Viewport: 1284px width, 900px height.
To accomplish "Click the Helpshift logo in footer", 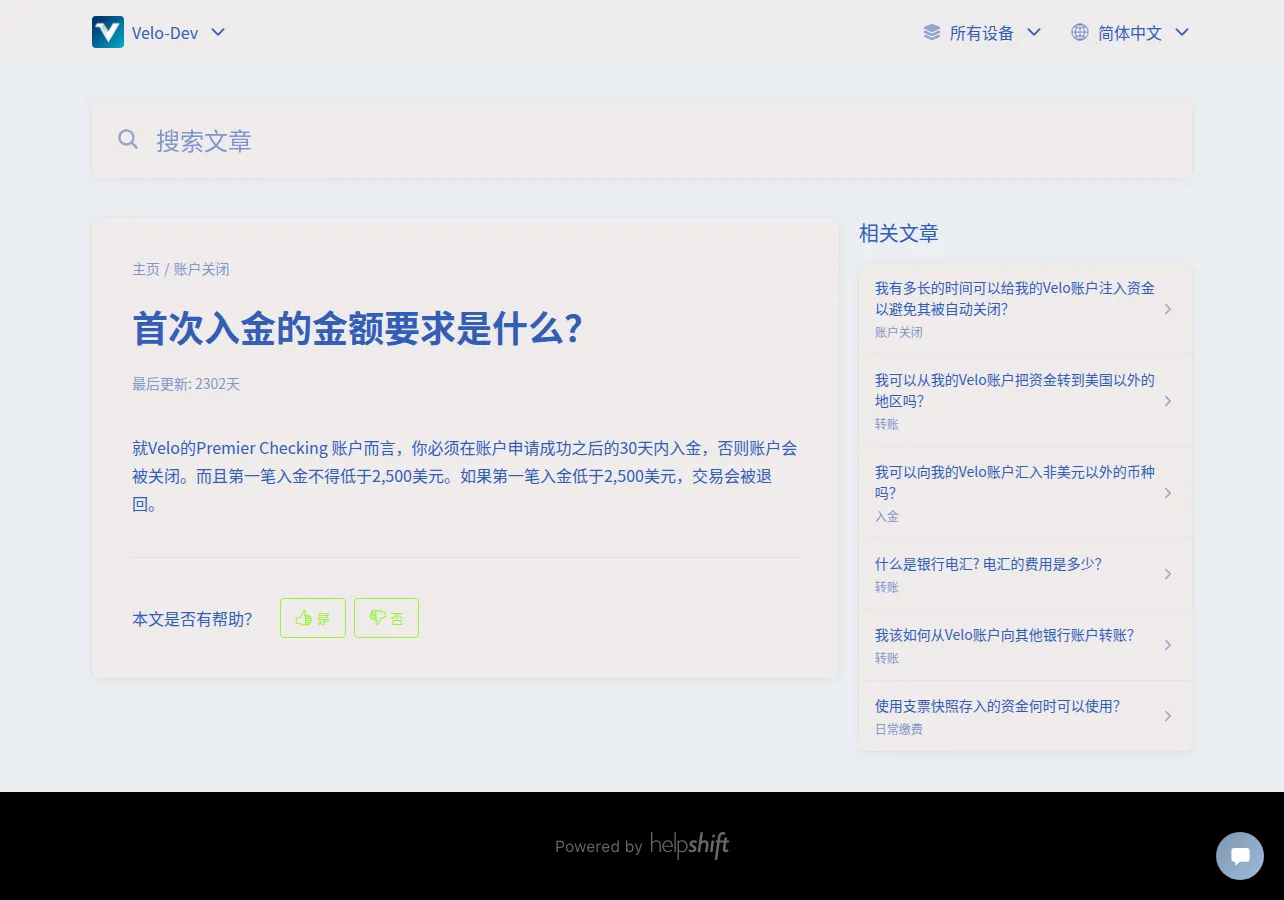I will coord(690,845).
